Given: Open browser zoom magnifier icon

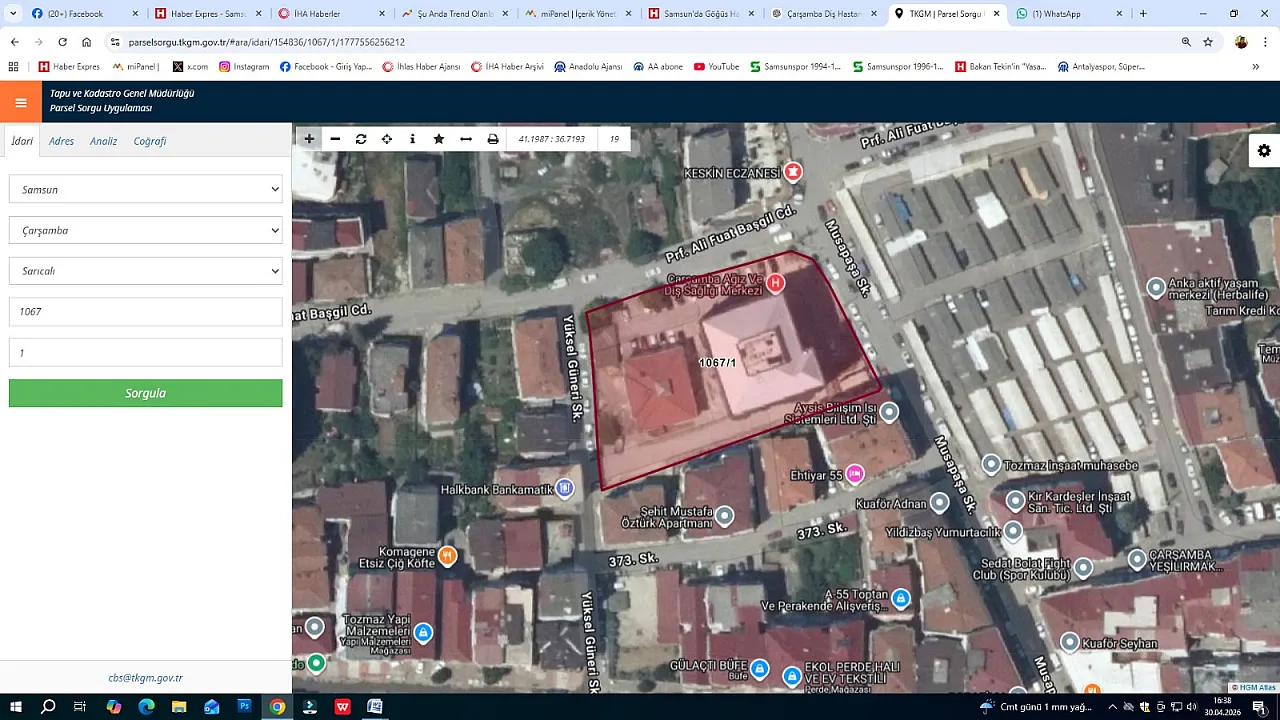Looking at the screenshot, I should click(1186, 42).
